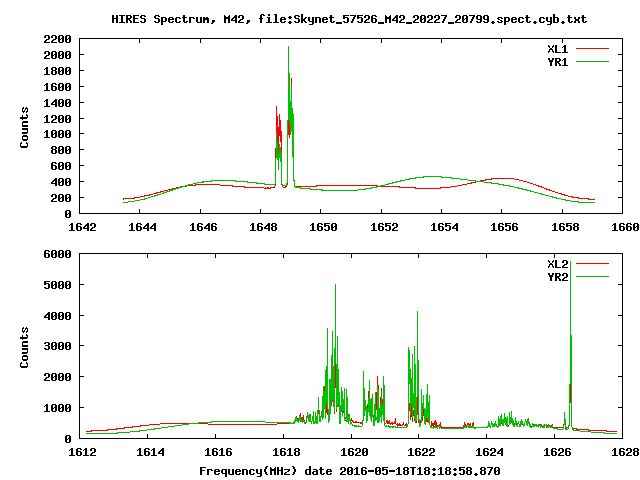Click the Frequency(MHz) date x-axis label
This screenshot has height=480, width=640.
click(x=349, y=470)
